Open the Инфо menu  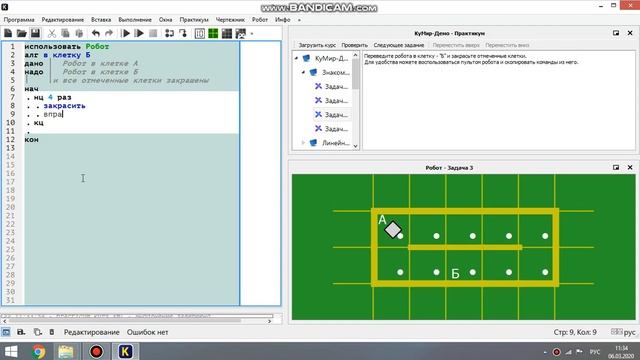tap(282, 20)
